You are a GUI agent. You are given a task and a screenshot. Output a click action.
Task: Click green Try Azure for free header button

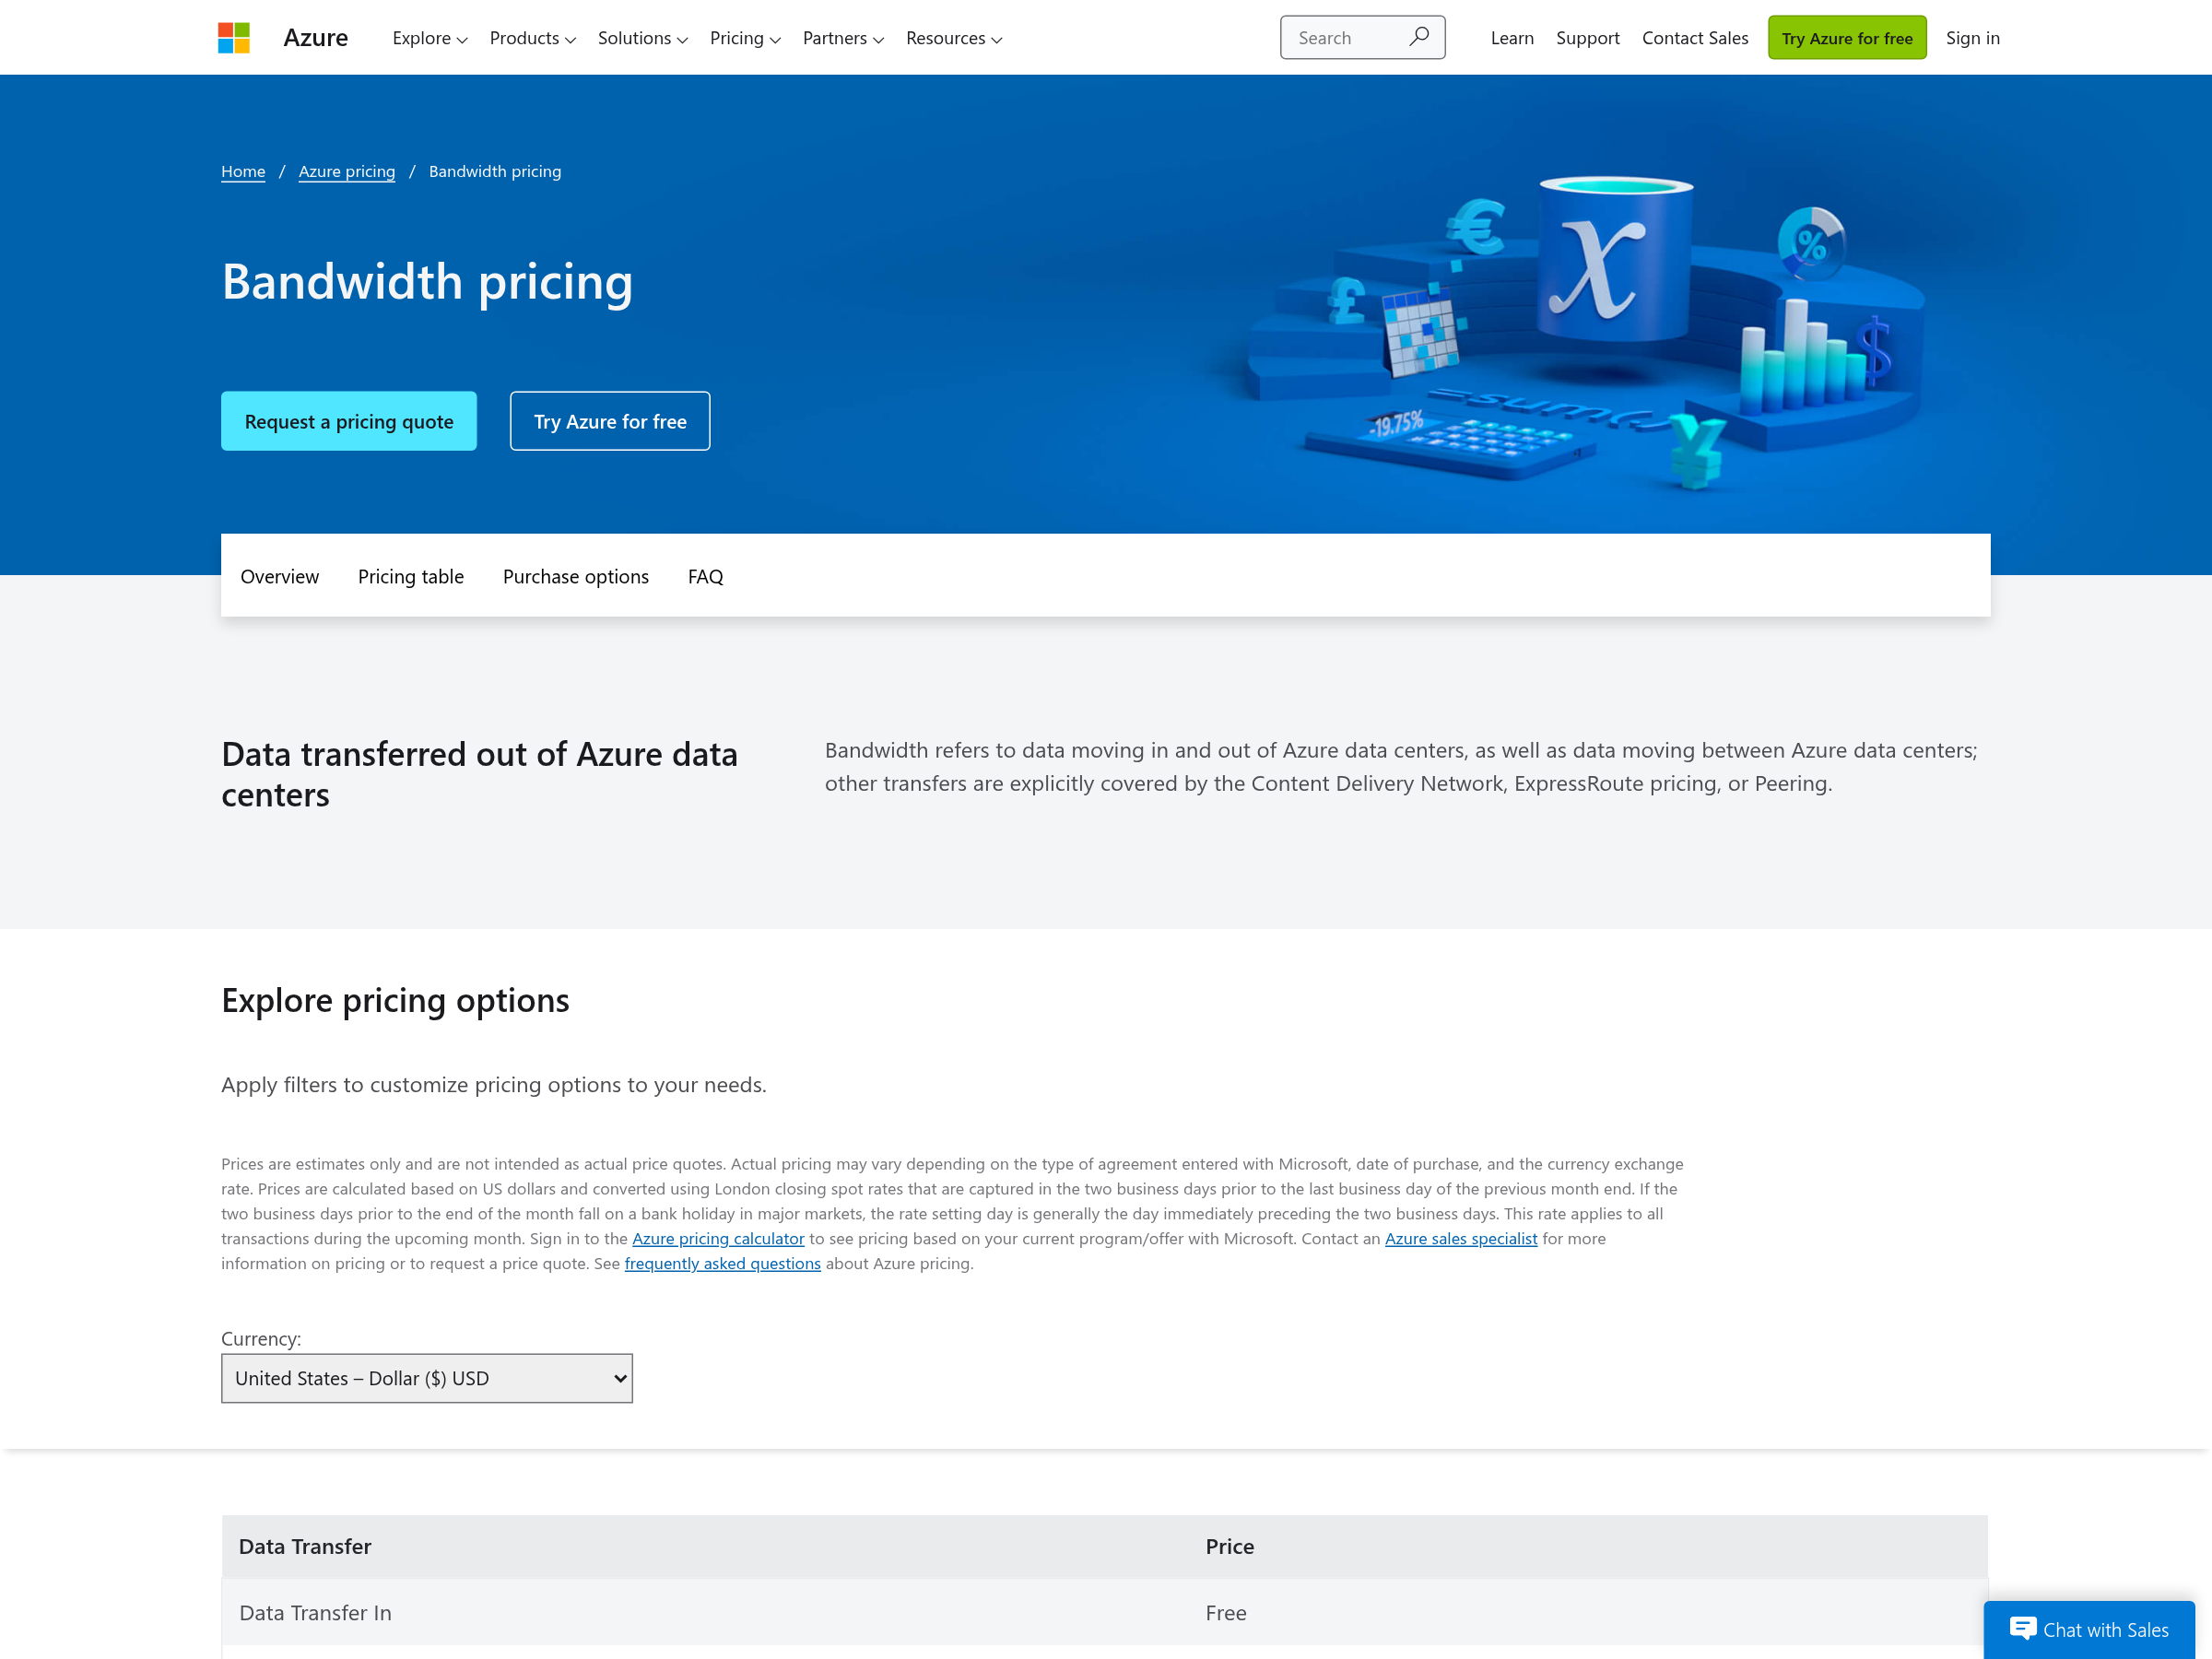tap(1847, 38)
